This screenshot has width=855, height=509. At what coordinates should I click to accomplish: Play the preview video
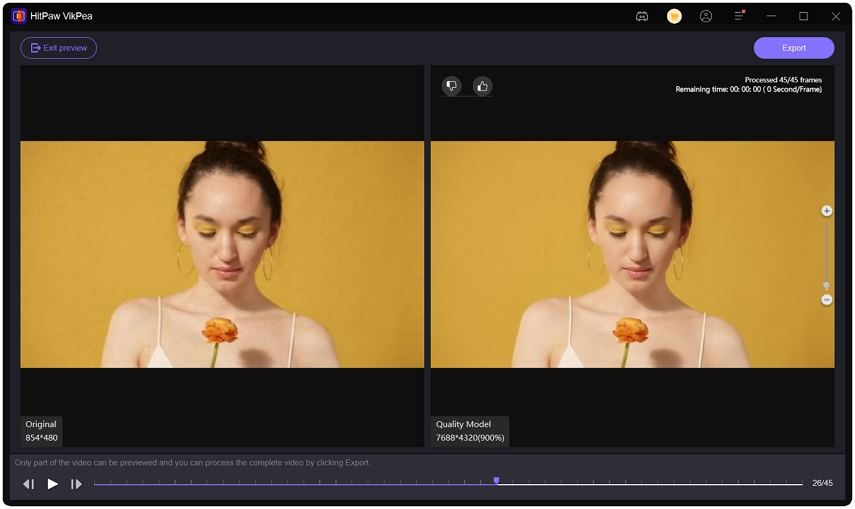(x=52, y=483)
